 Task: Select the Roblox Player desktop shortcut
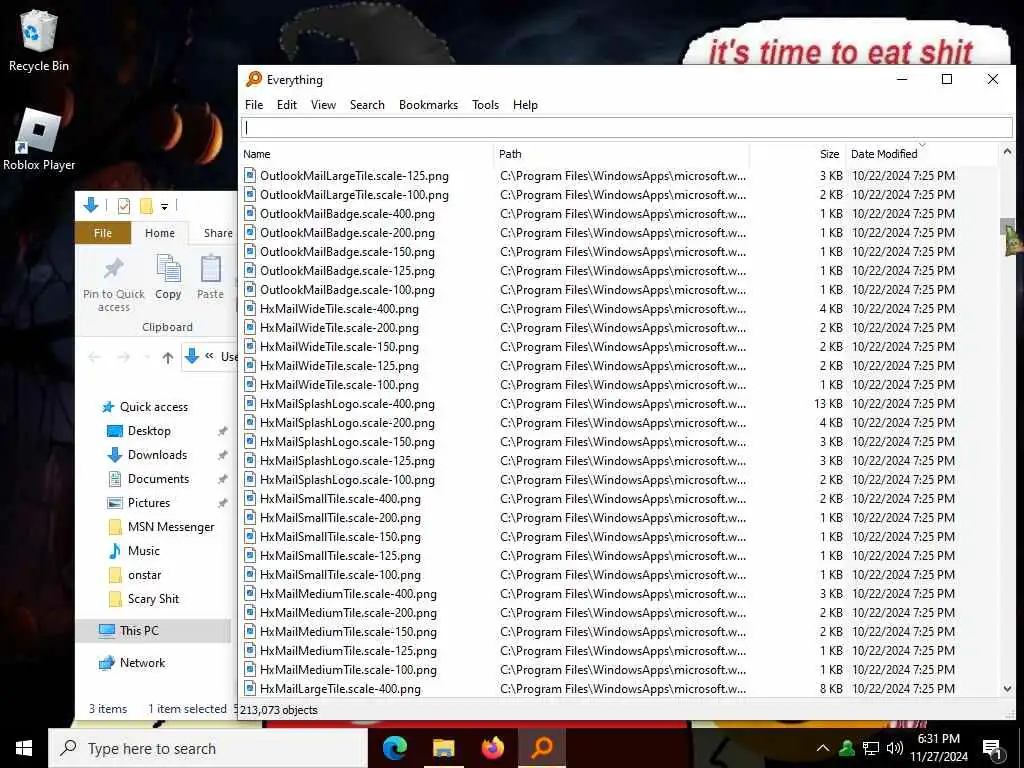pos(39,138)
